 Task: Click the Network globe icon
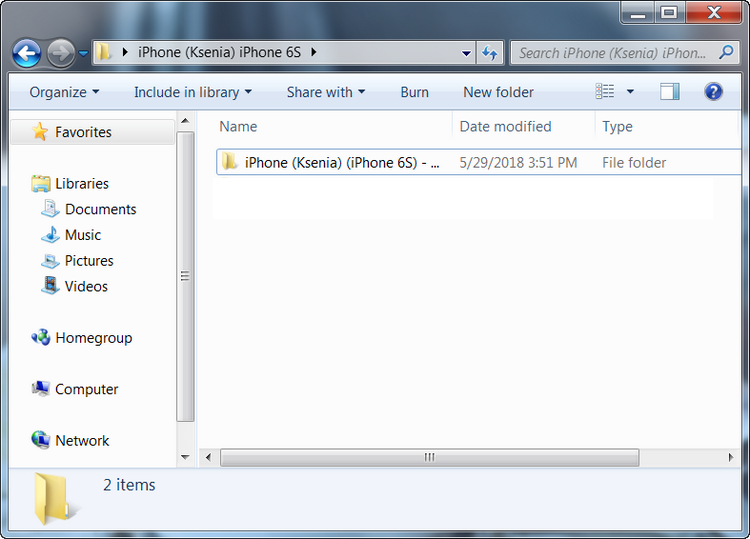click(41, 440)
